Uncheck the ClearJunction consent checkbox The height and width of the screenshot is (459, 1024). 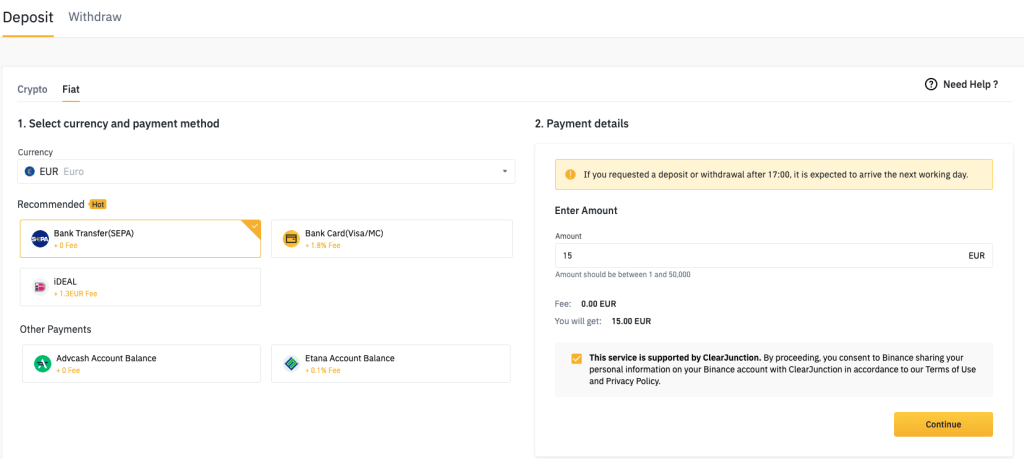point(576,358)
